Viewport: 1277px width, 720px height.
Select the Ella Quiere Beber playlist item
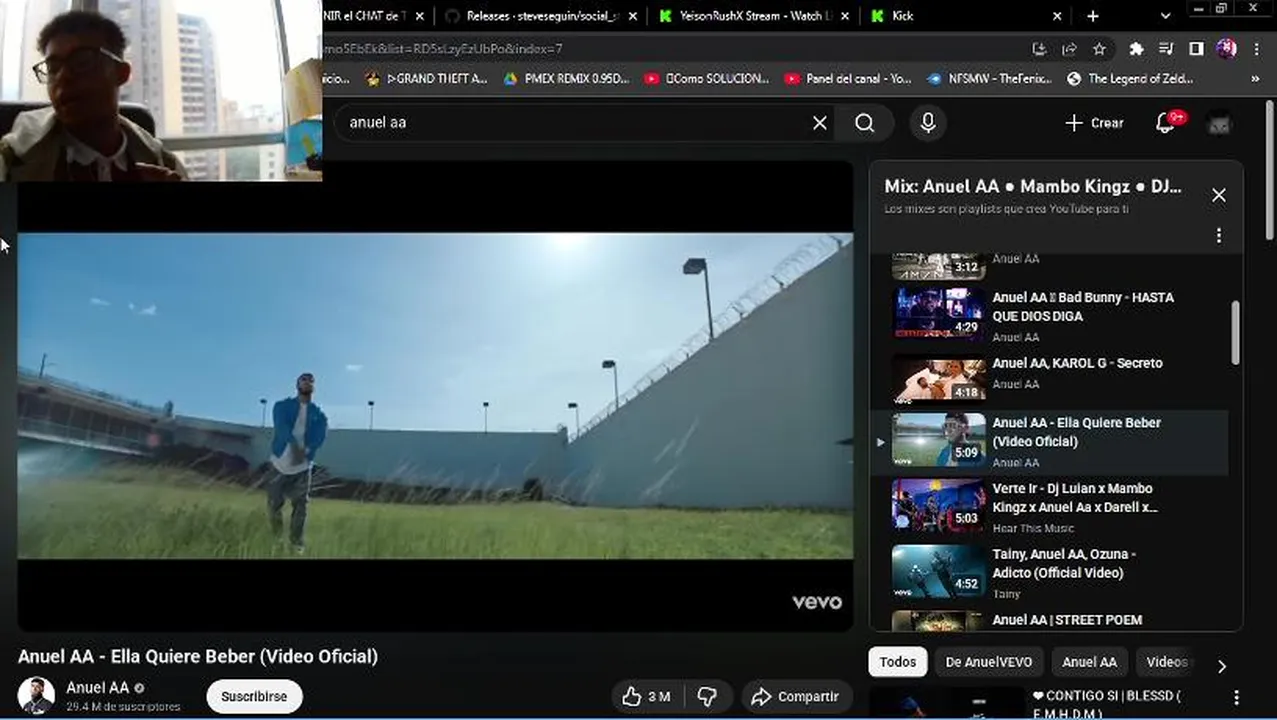click(1050, 441)
